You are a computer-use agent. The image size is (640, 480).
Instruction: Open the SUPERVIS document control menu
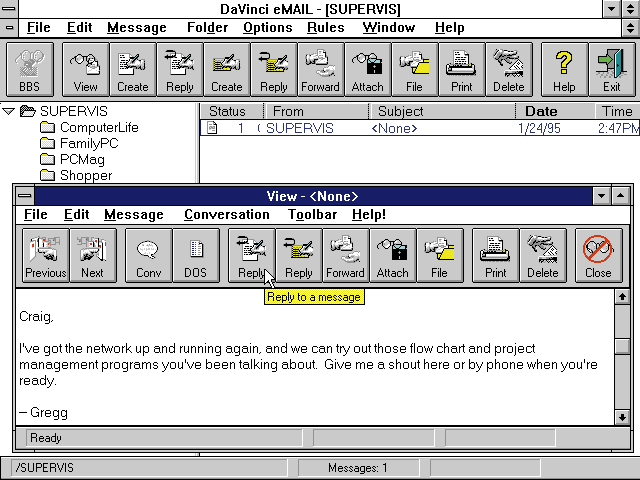pyautogui.click(x=9, y=28)
